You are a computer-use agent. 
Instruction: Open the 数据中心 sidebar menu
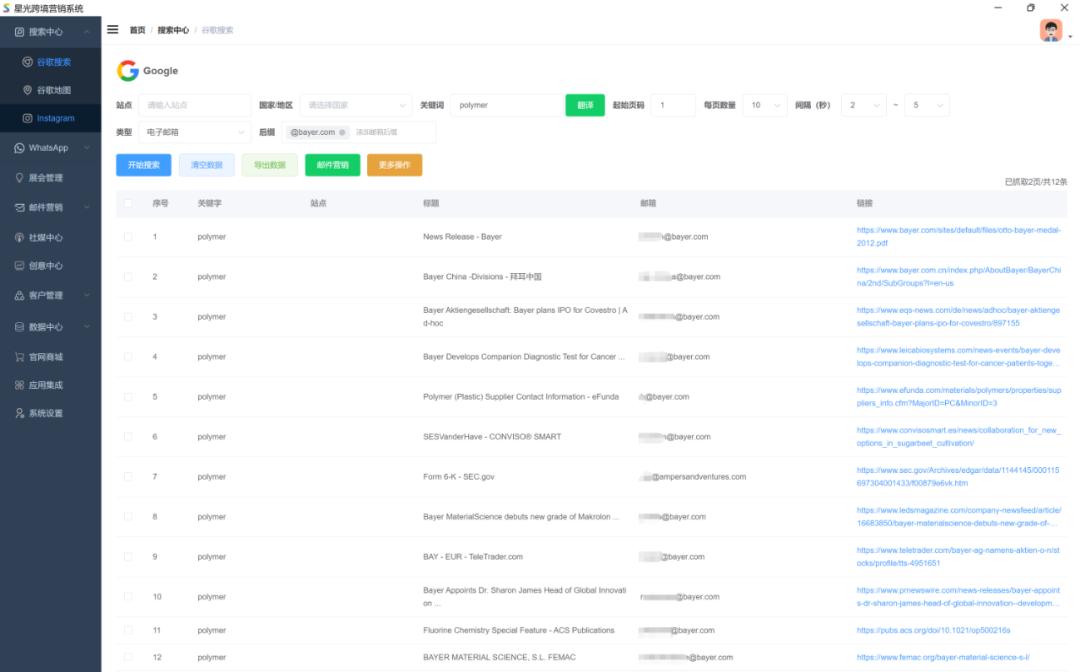tap(50, 327)
